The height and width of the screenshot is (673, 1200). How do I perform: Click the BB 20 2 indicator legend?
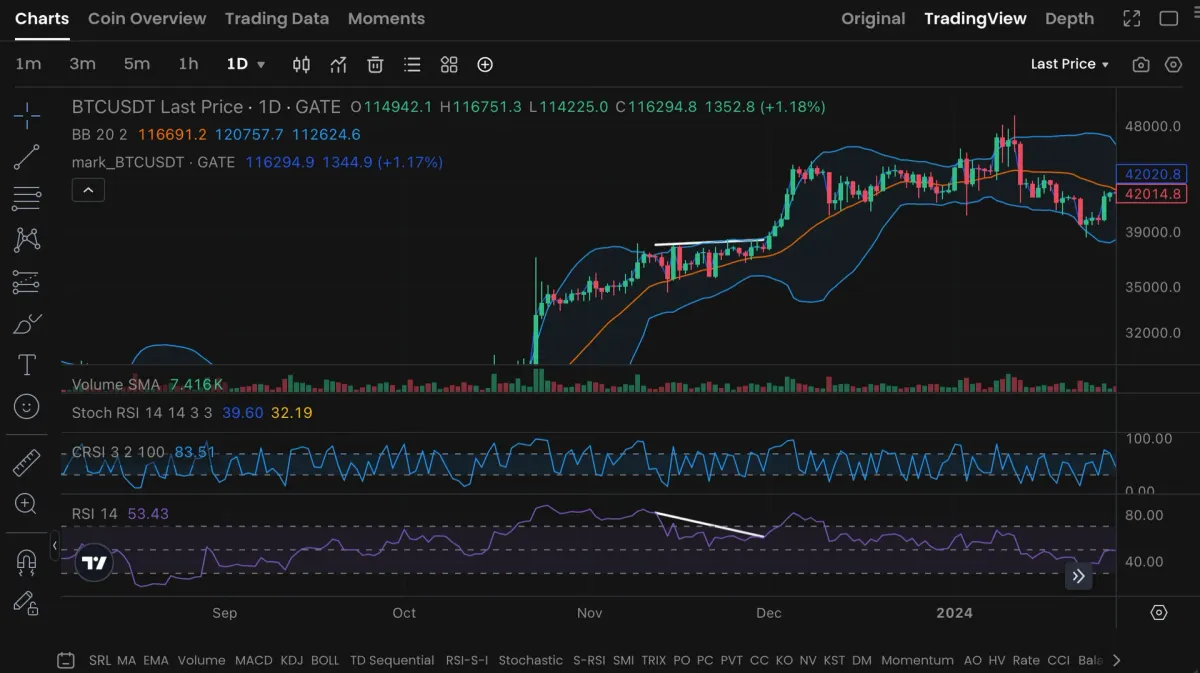coord(100,134)
